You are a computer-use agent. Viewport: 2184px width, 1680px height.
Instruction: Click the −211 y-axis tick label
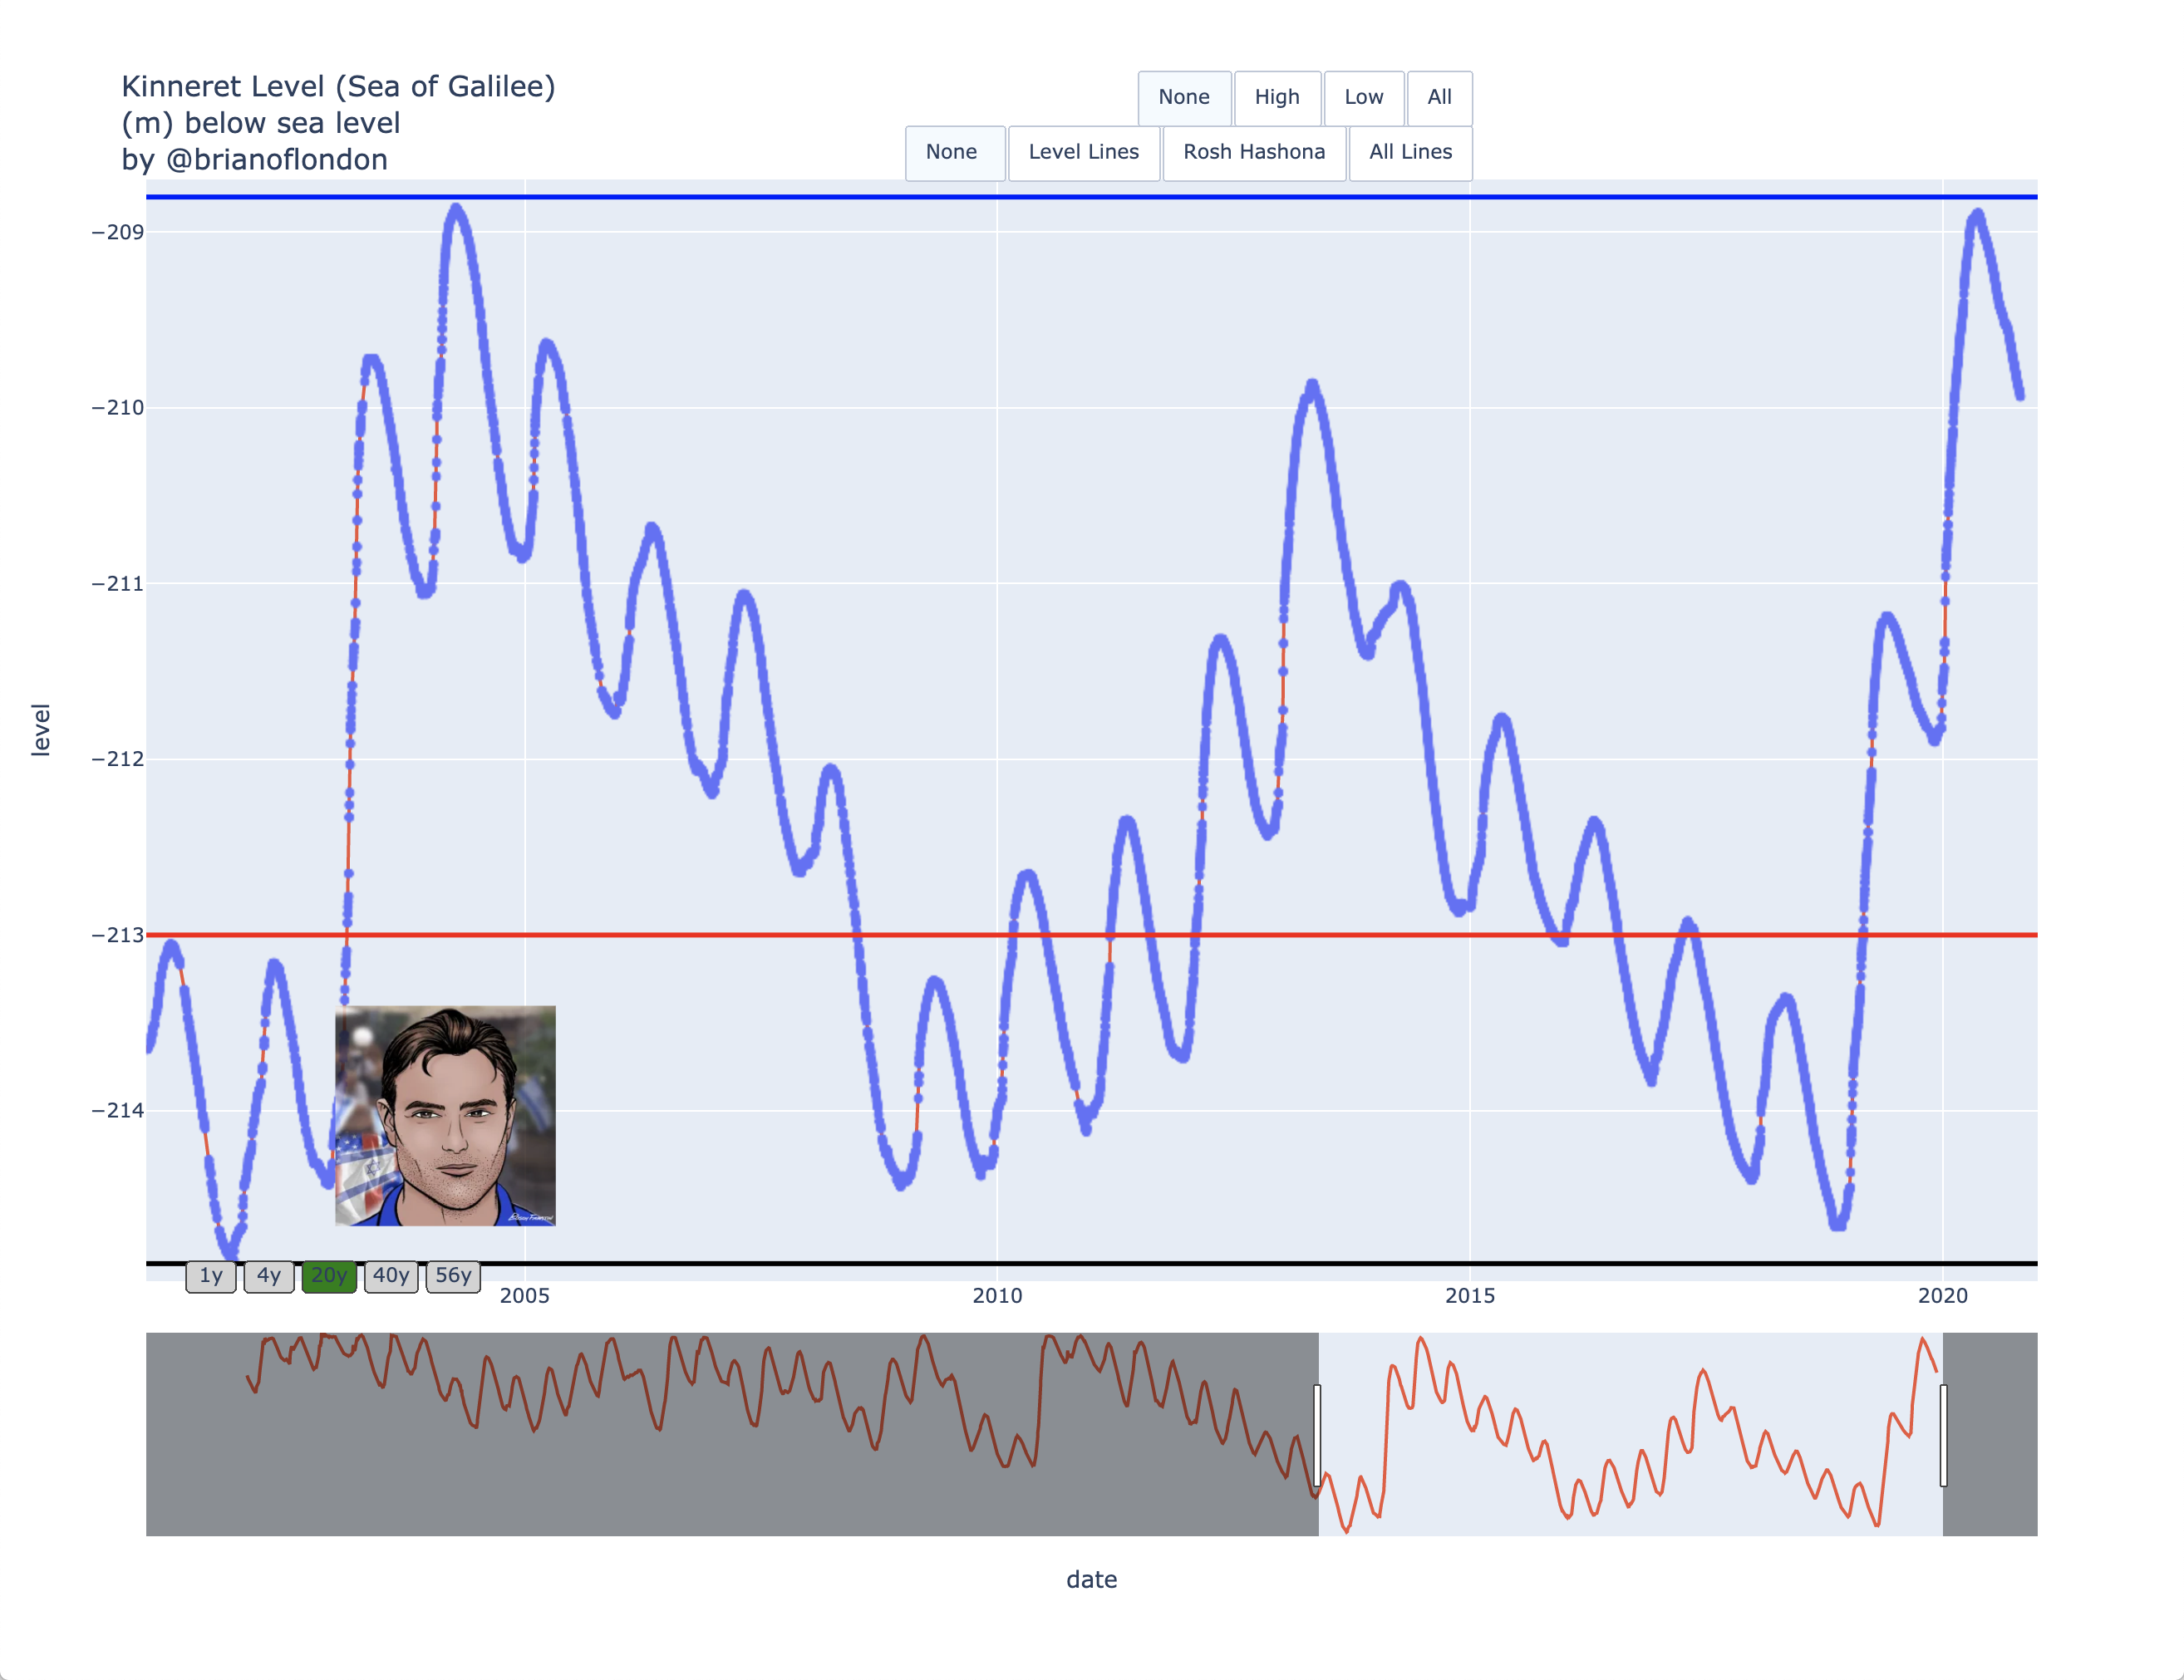(x=117, y=584)
